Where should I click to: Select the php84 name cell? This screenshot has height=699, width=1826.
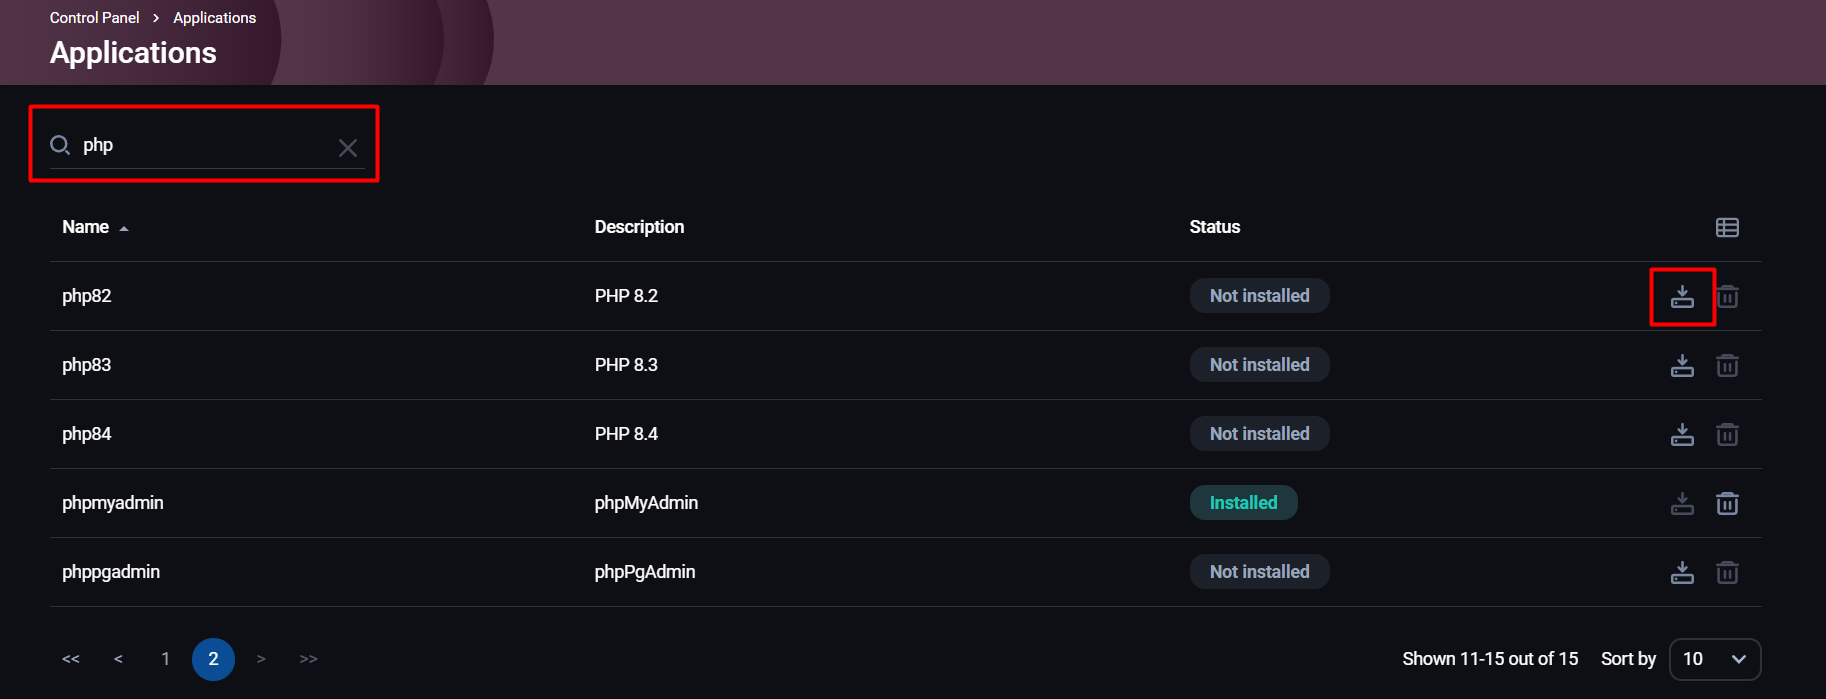[87, 434]
